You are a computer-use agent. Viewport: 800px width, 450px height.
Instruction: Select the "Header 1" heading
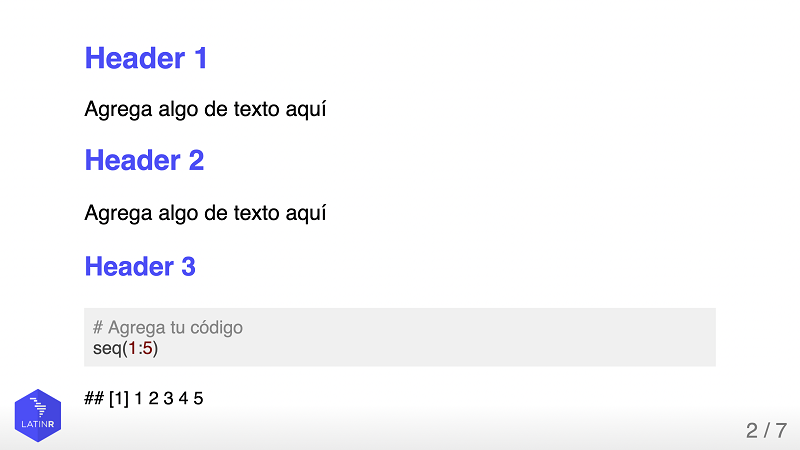coord(146,58)
